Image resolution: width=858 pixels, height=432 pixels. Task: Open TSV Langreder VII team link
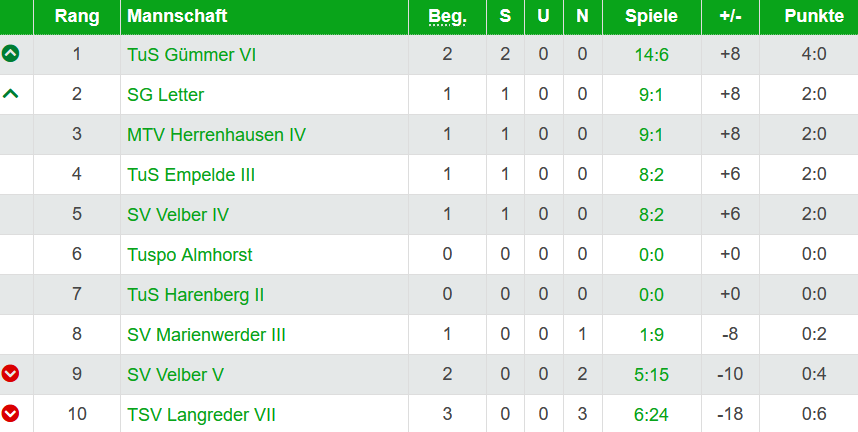pyautogui.click(x=201, y=415)
